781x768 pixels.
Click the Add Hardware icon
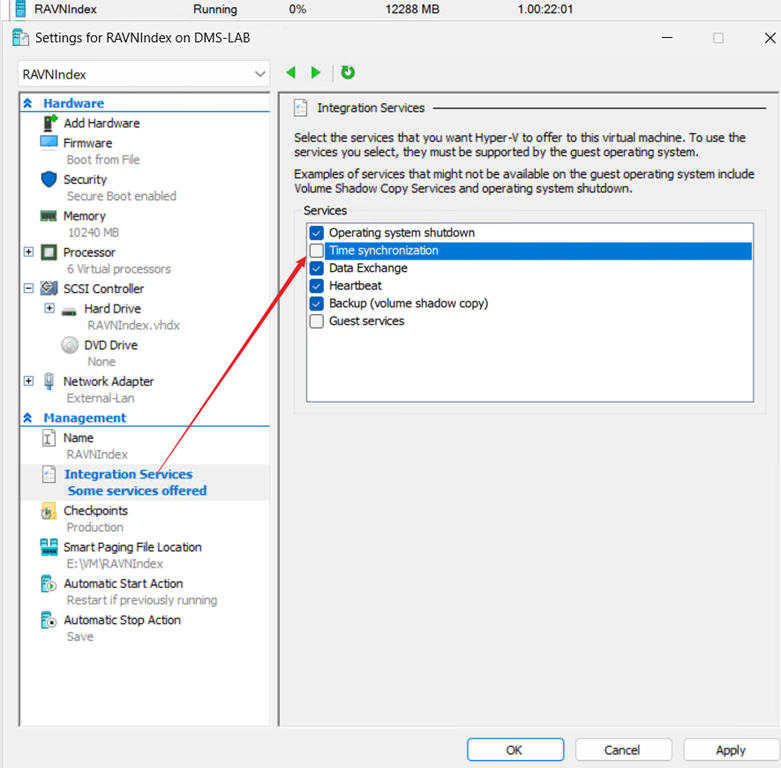[50, 123]
